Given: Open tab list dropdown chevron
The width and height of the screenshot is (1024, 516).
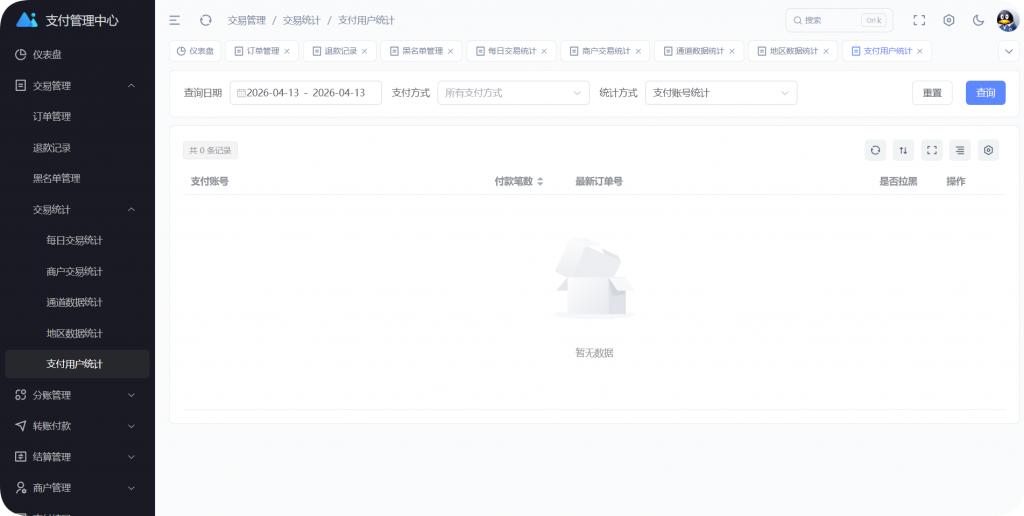Looking at the screenshot, I should (1009, 51).
